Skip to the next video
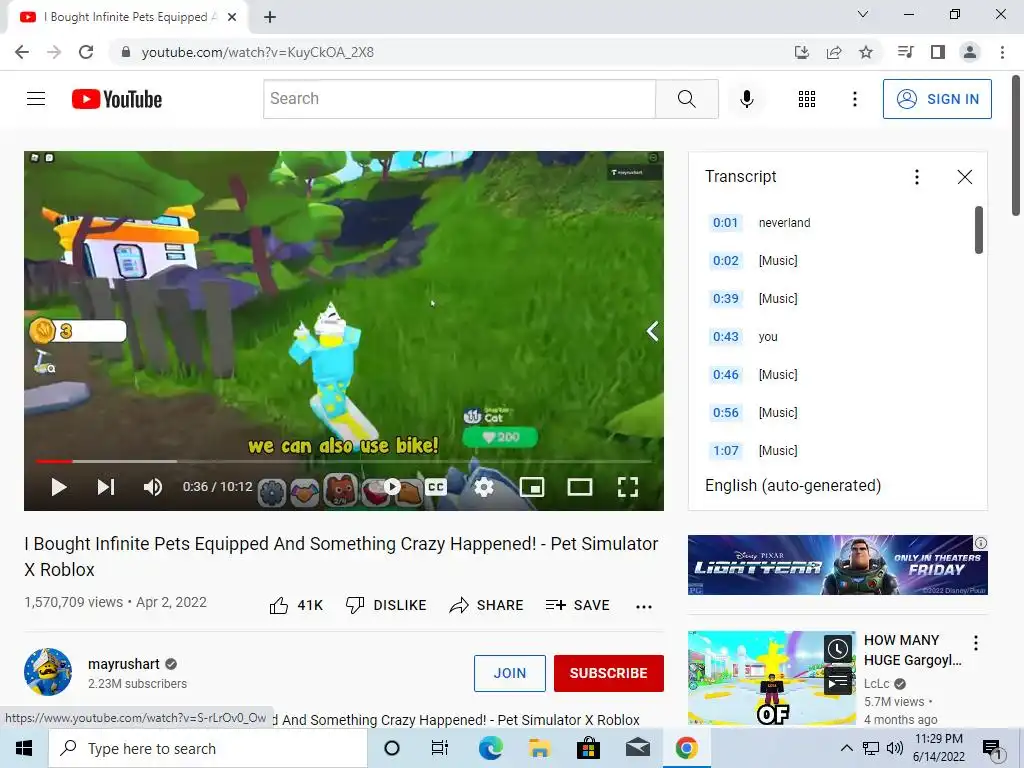This screenshot has width=1024, height=768. point(106,487)
